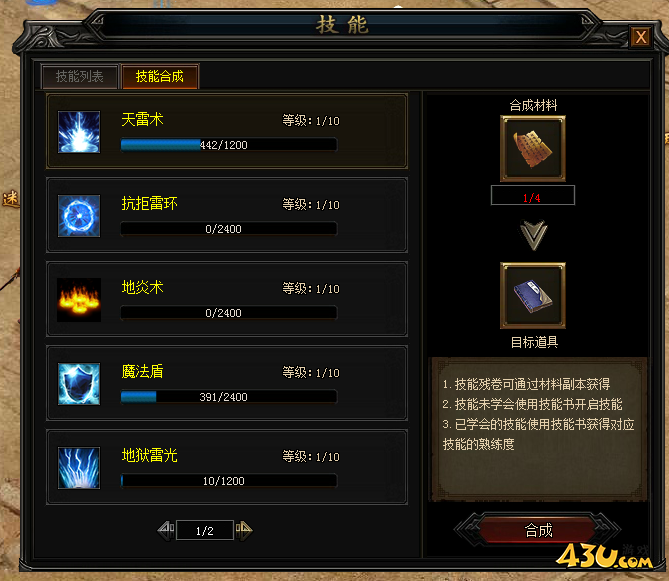Click the 抗拒雷环 ring skill icon
This screenshot has width=669, height=581.
[79, 216]
